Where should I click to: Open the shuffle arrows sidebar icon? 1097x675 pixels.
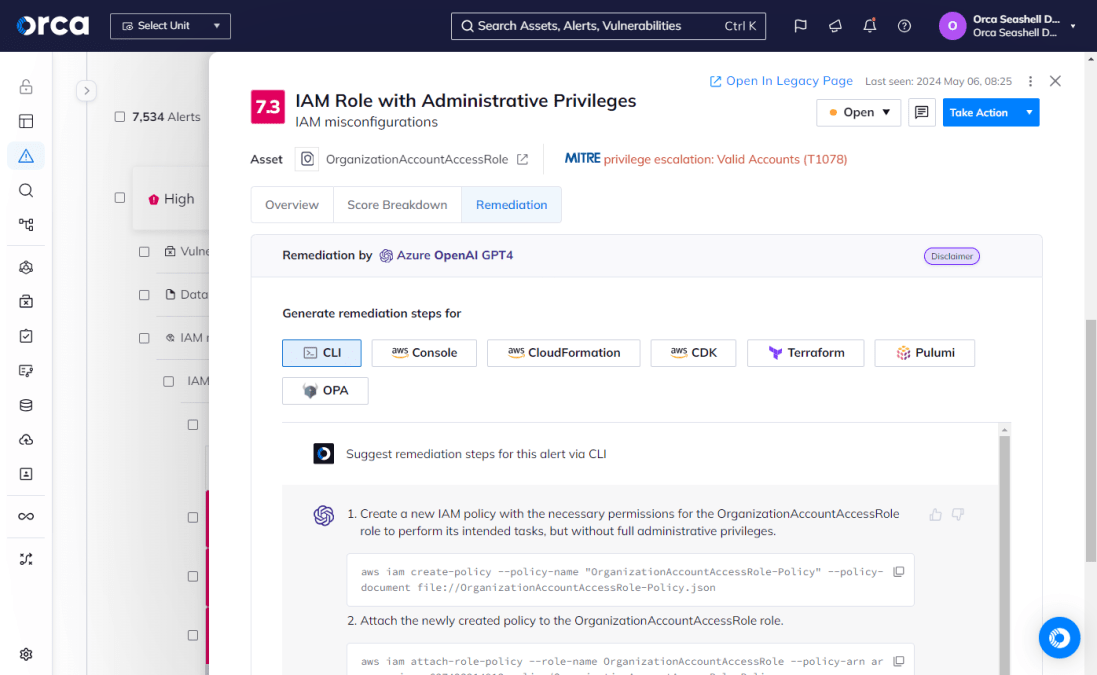pos(26,559)
